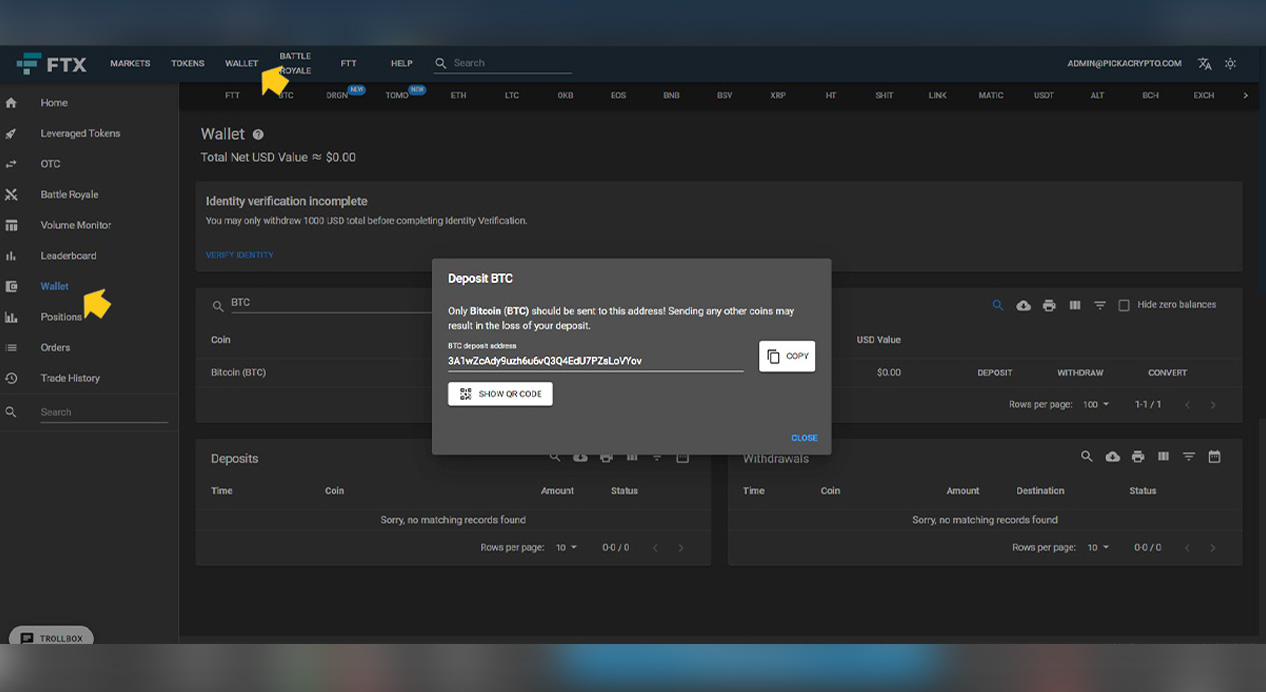
Task: Click the Home icon in the sidebar
Action: tap(12, 103)
